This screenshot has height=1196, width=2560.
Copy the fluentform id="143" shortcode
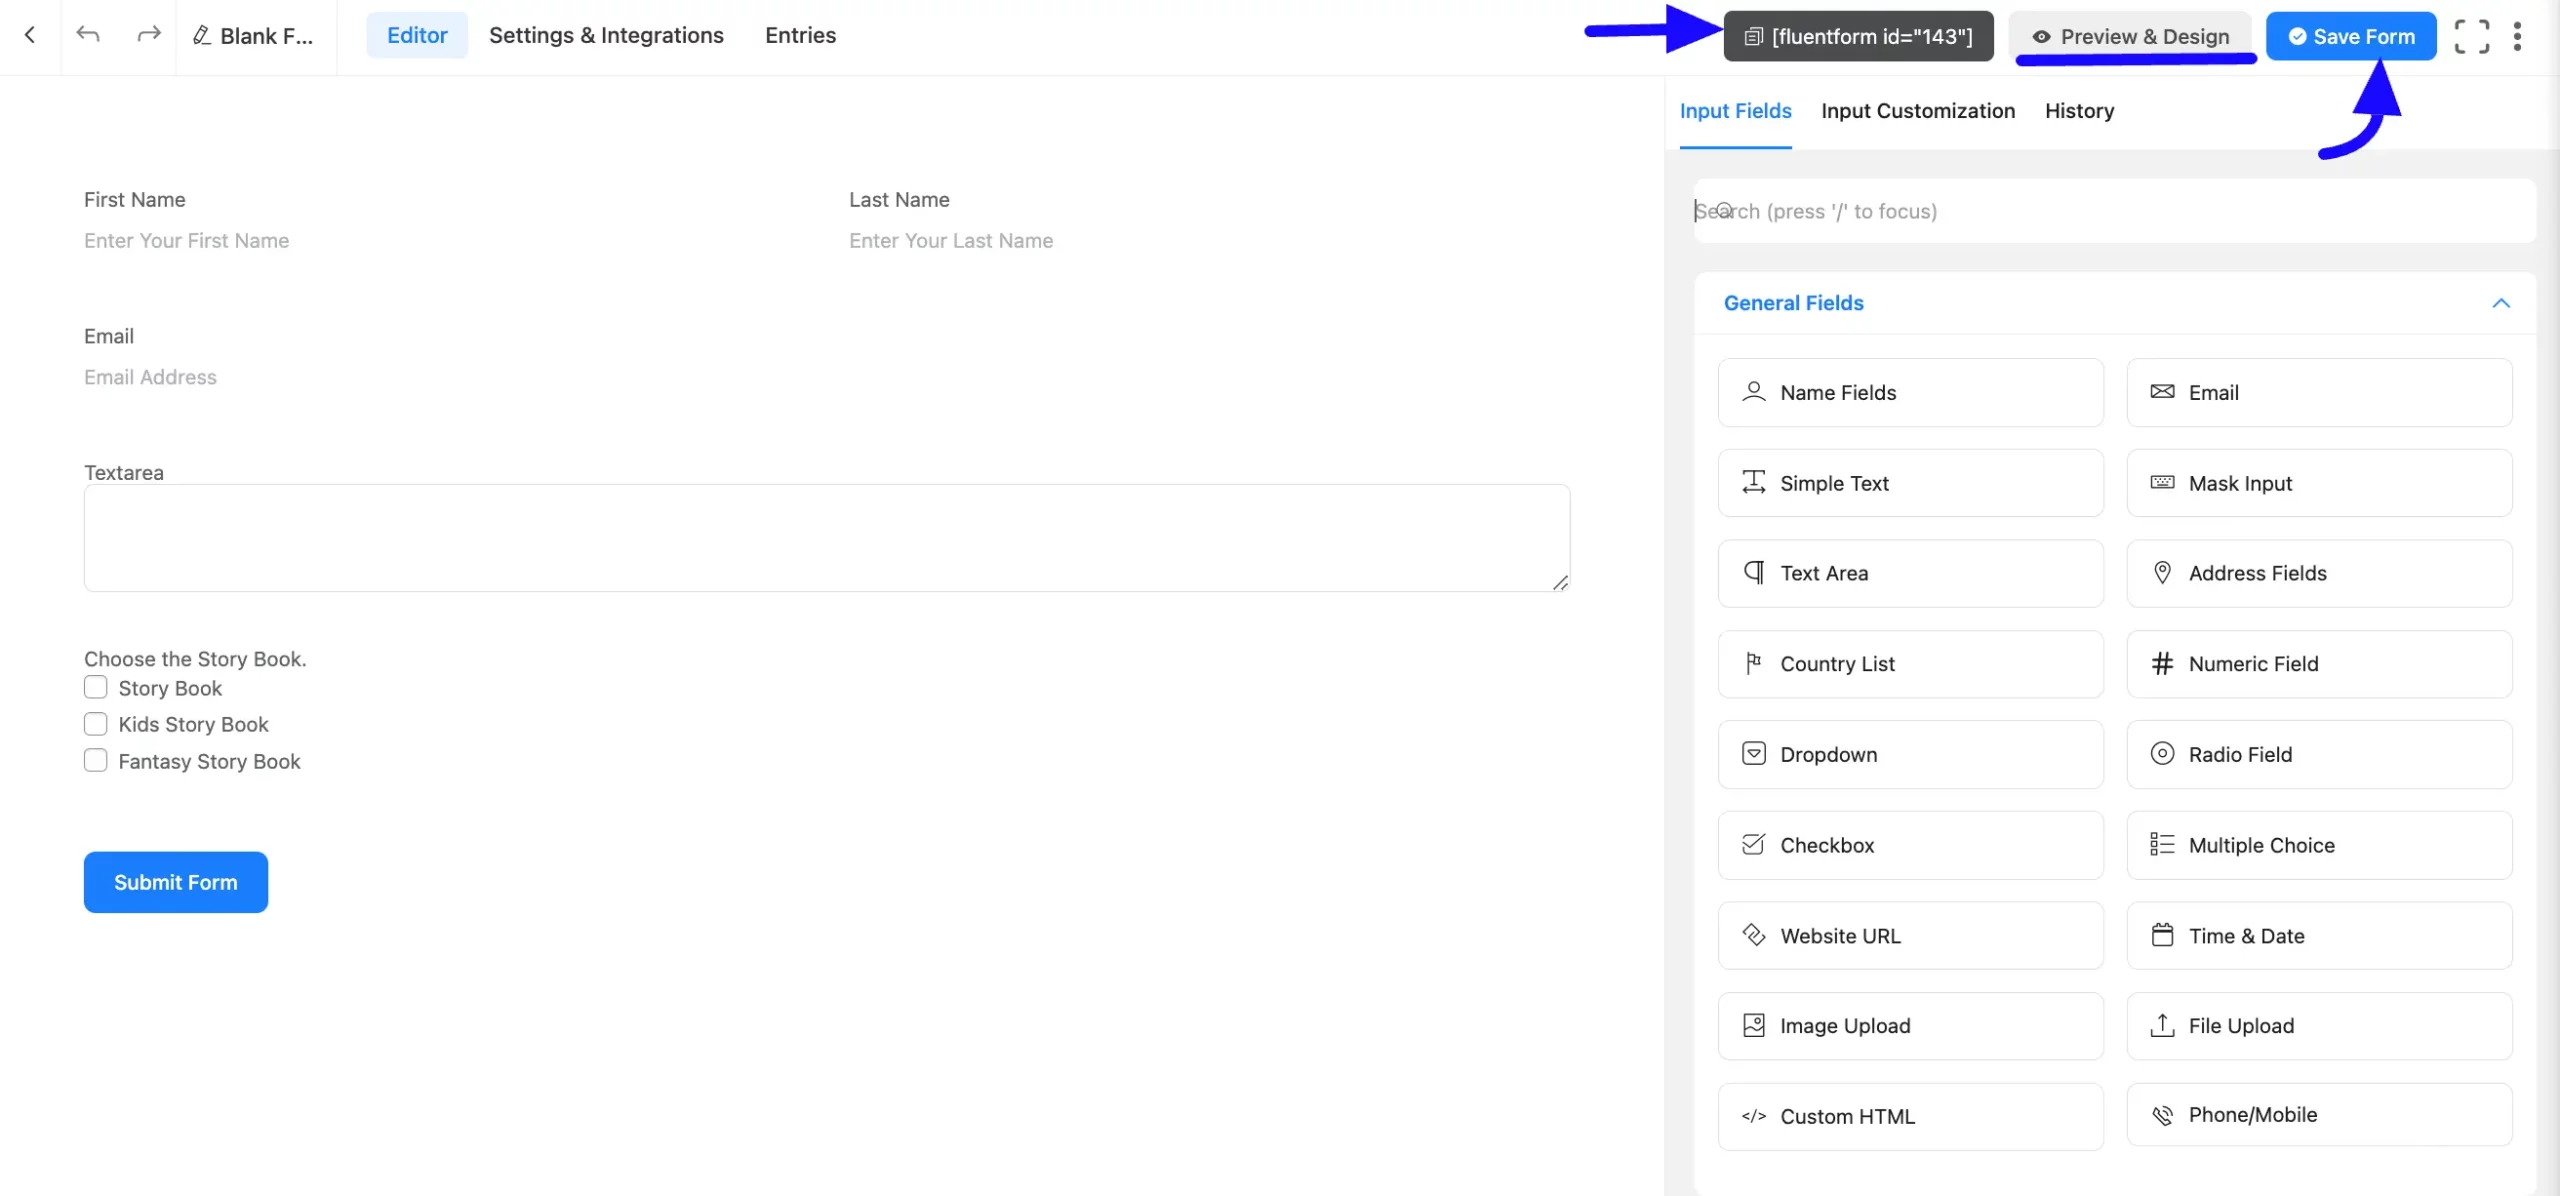click(x=1858, y=36)
